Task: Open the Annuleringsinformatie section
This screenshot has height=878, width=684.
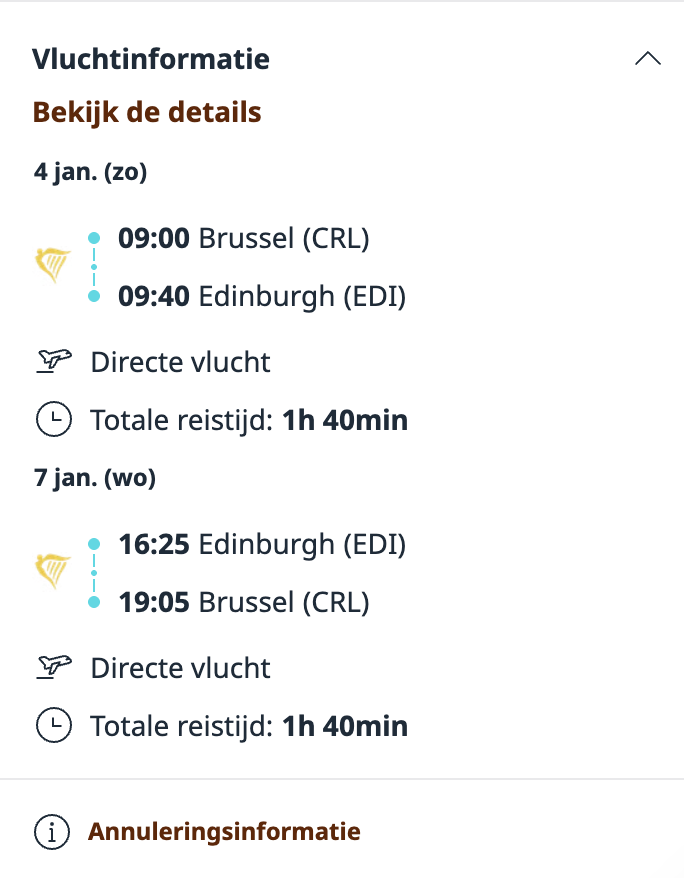Action: point(225,830)
